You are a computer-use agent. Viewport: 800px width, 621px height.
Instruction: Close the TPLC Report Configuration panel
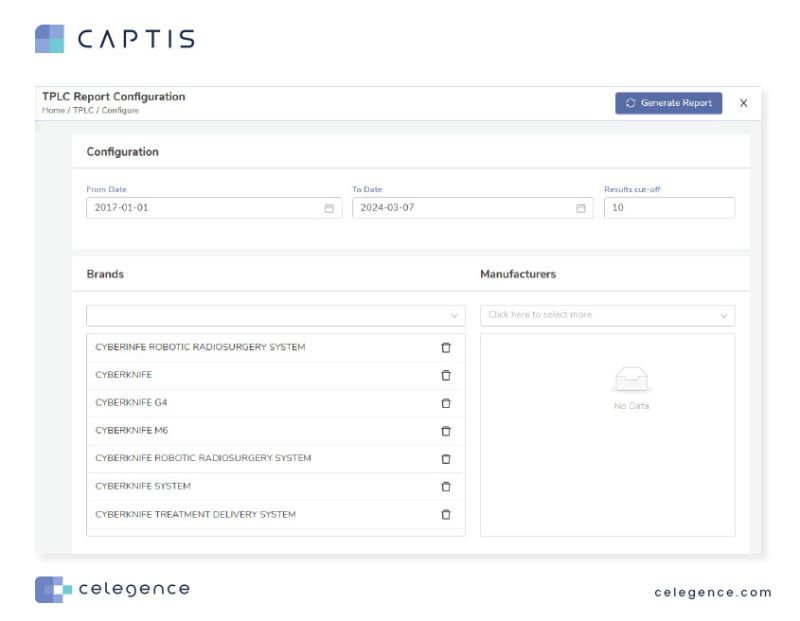pyautogui.click(x=743, y=102)
